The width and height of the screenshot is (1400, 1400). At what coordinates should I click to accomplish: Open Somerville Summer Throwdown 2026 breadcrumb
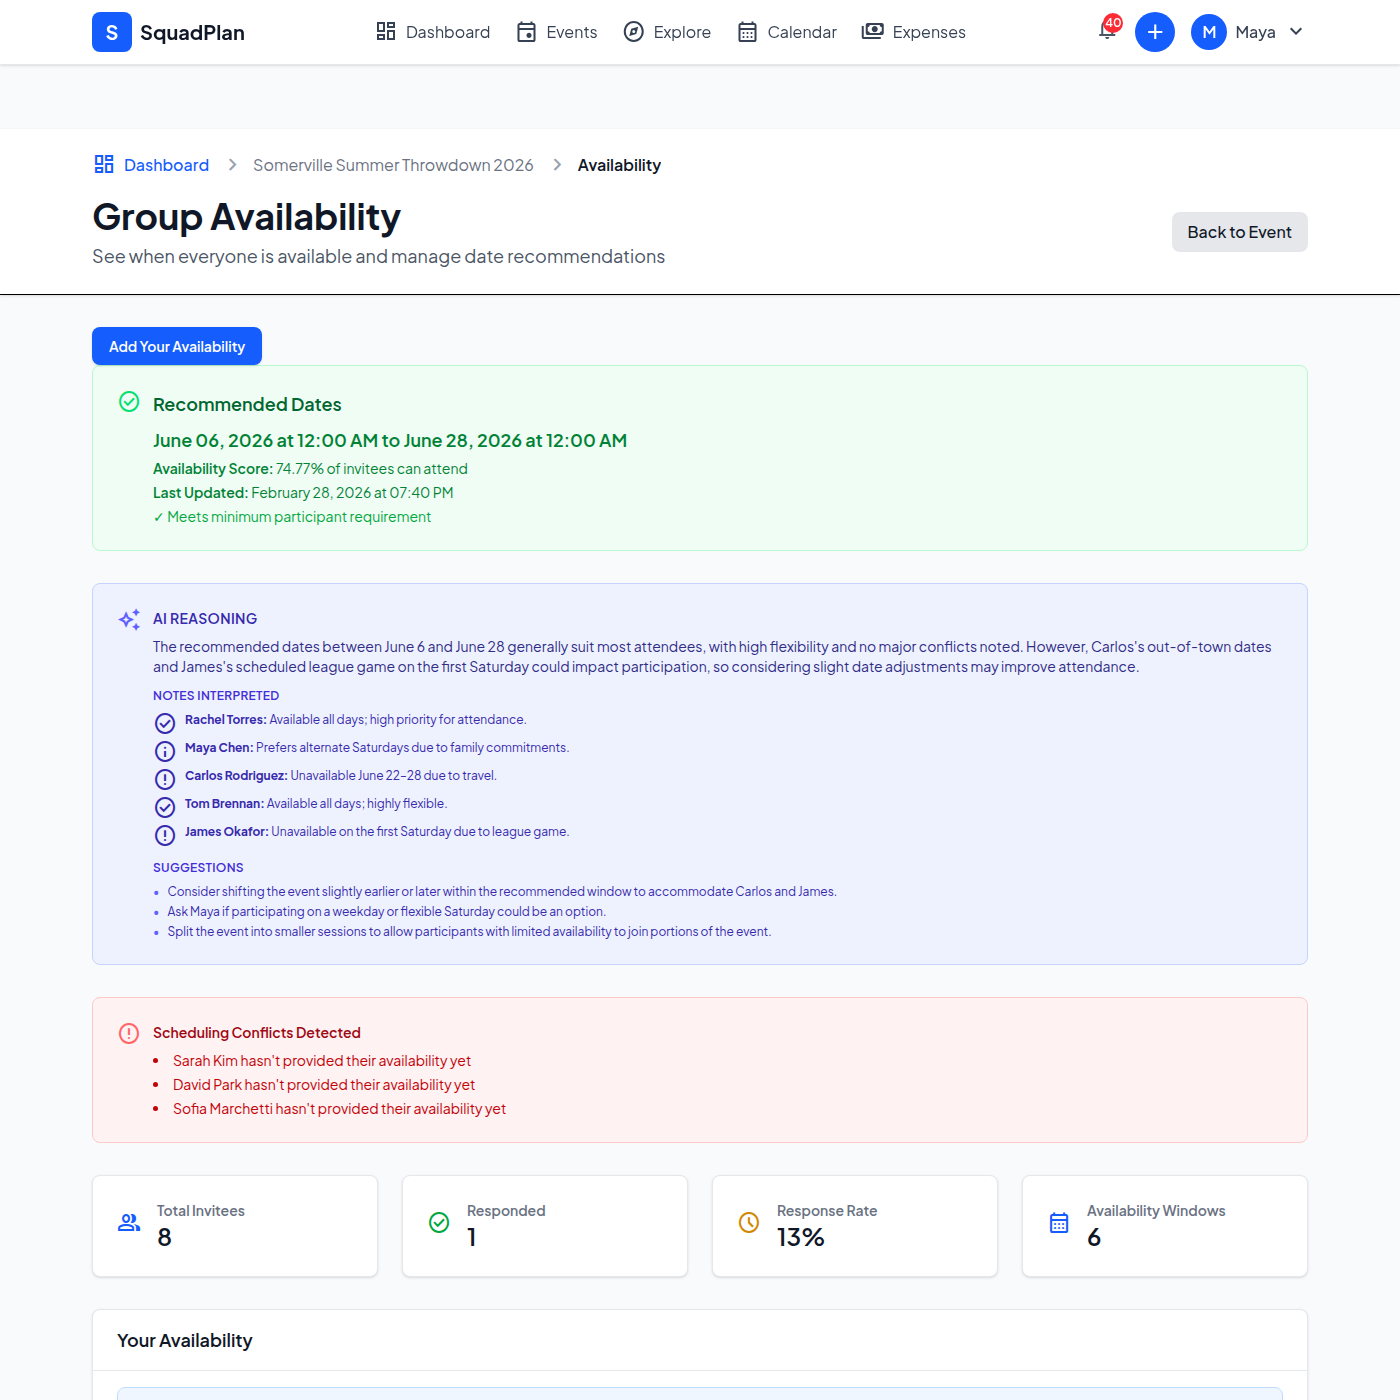393,165
